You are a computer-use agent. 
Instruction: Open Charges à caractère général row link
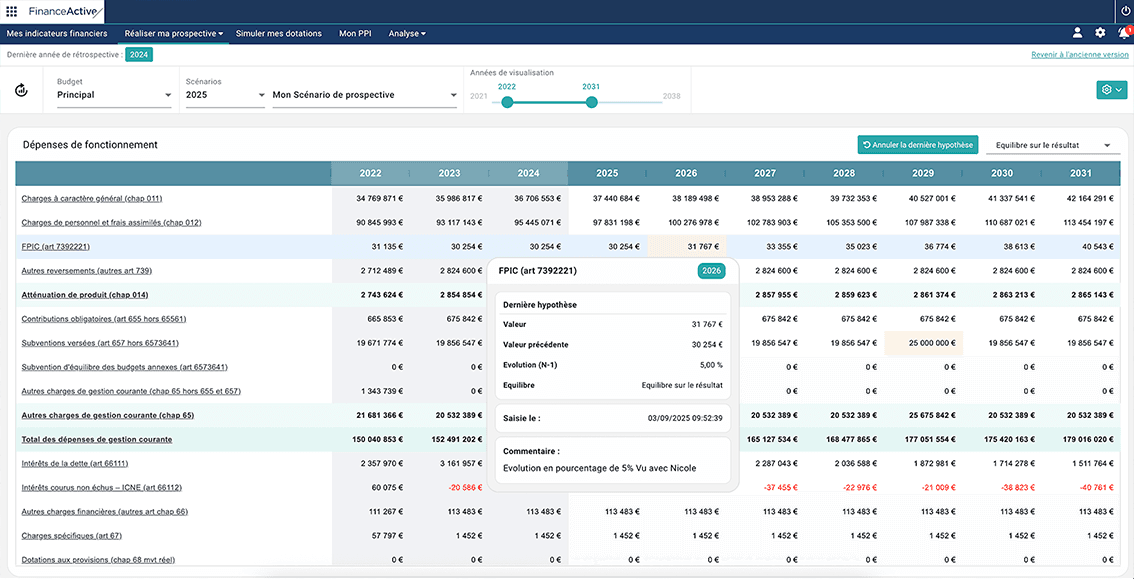coord(94,198)
